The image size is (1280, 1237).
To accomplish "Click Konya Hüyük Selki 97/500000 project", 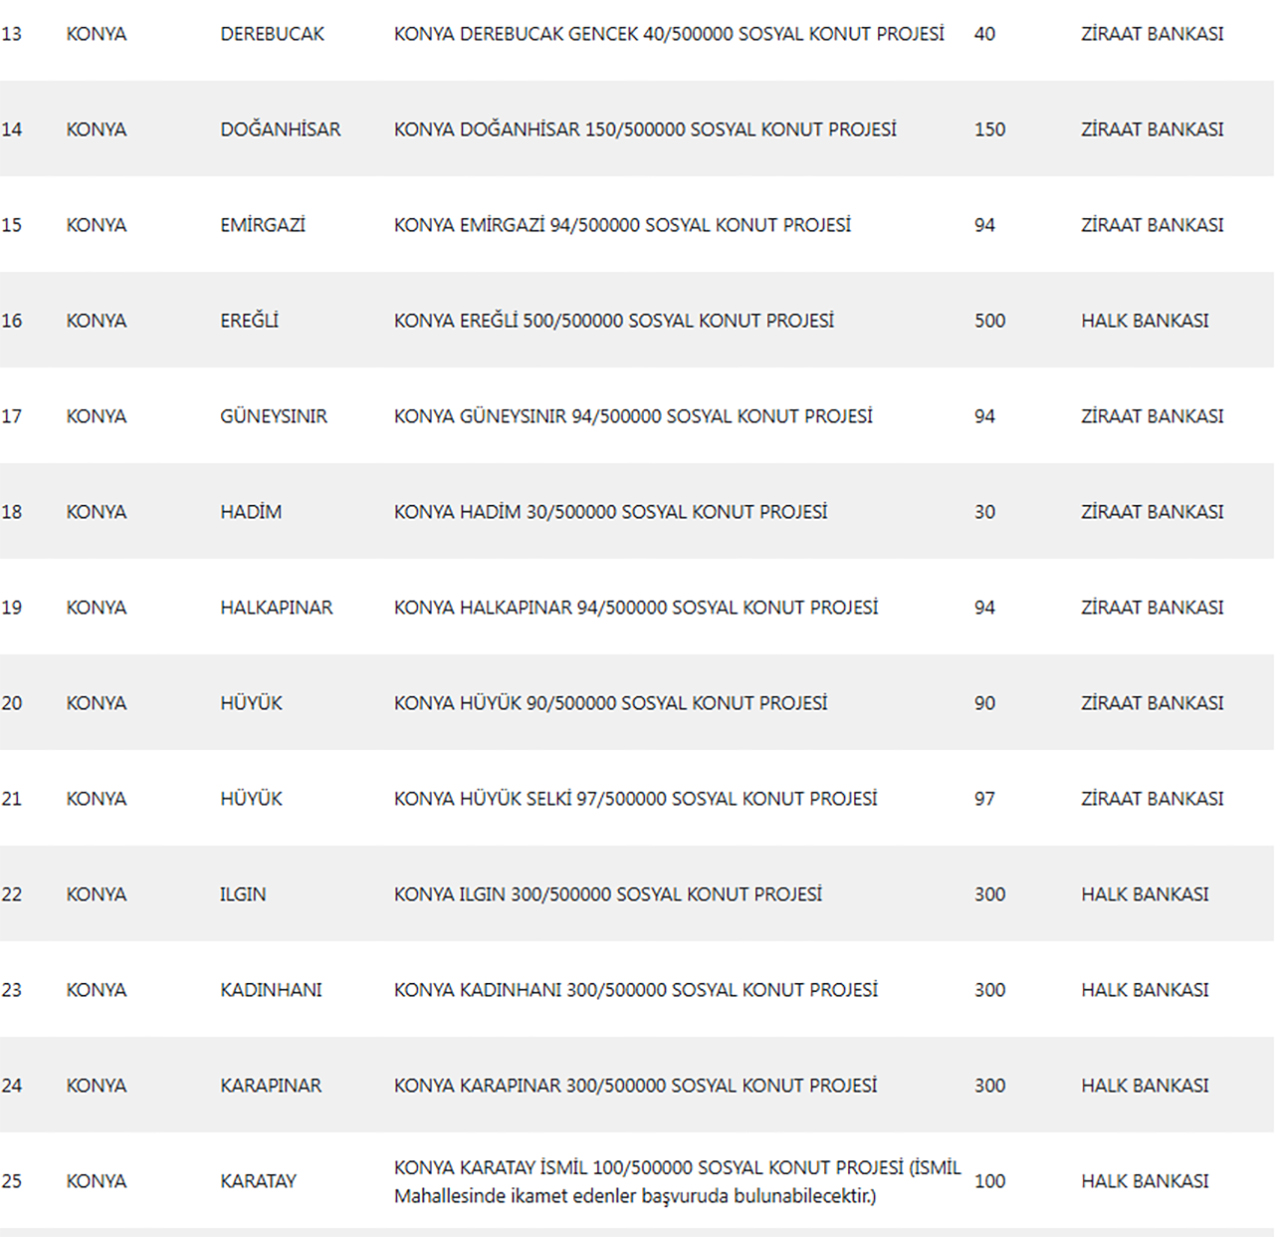I will click(635, 799).
